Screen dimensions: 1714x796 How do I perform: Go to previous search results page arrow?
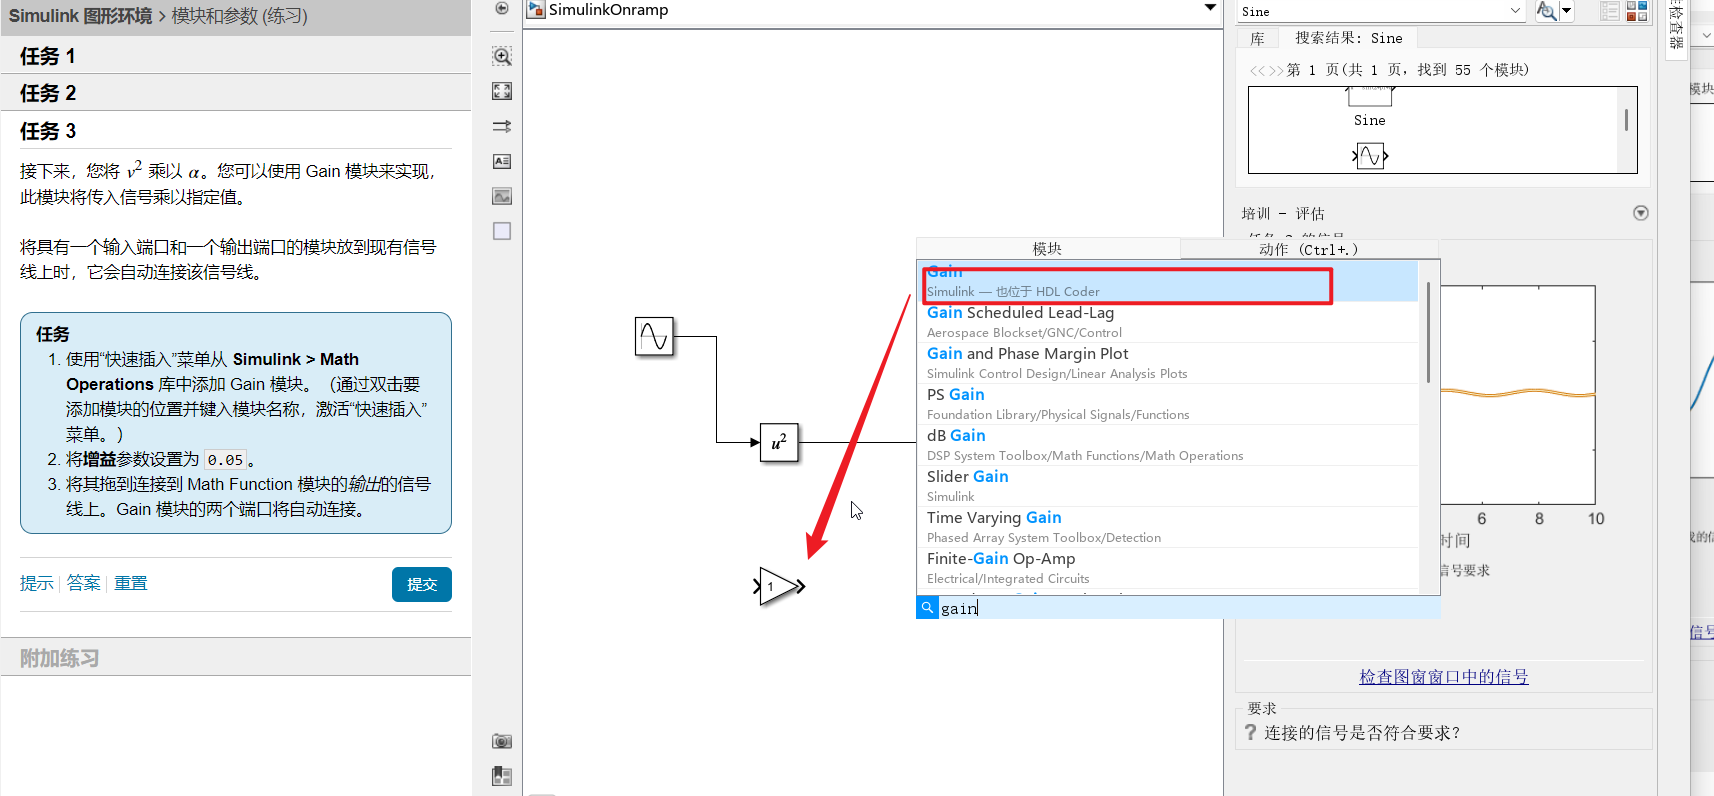click(1257, 70)
